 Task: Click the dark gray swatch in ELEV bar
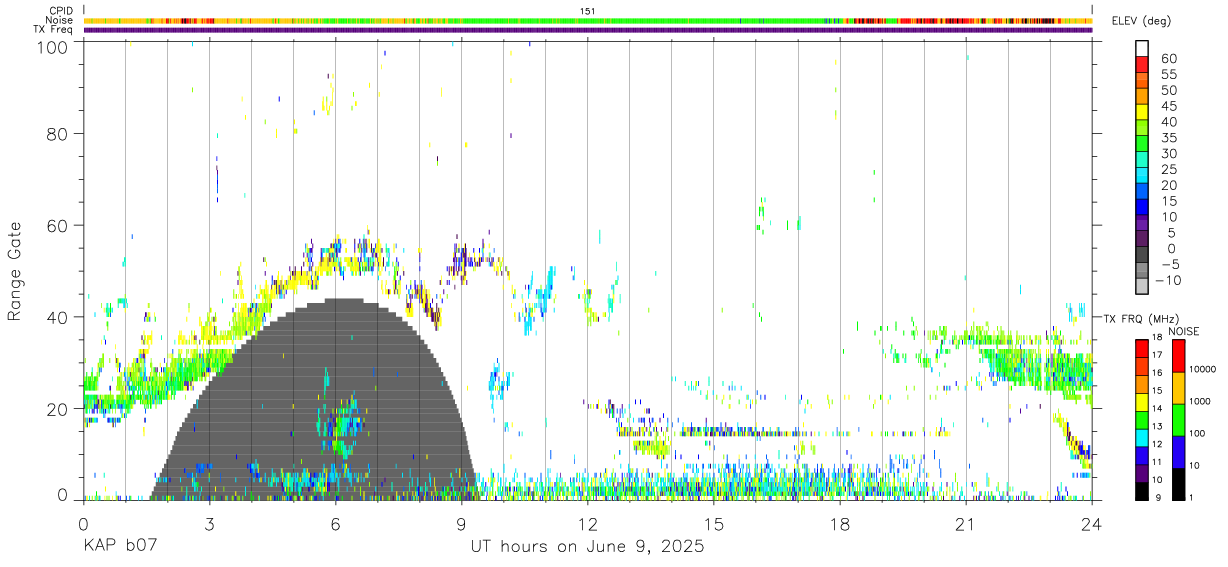(x=1141, y=256)
